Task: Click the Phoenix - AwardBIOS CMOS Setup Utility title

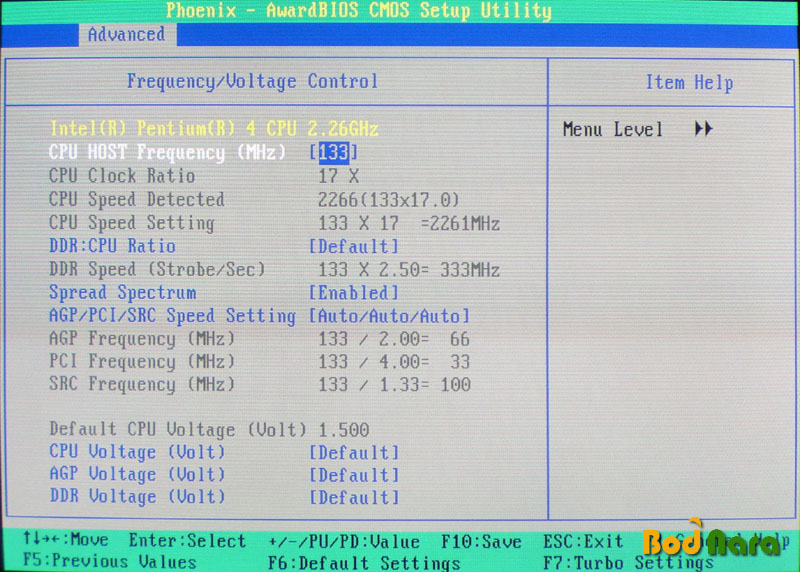Action: [x=359, y=11]
